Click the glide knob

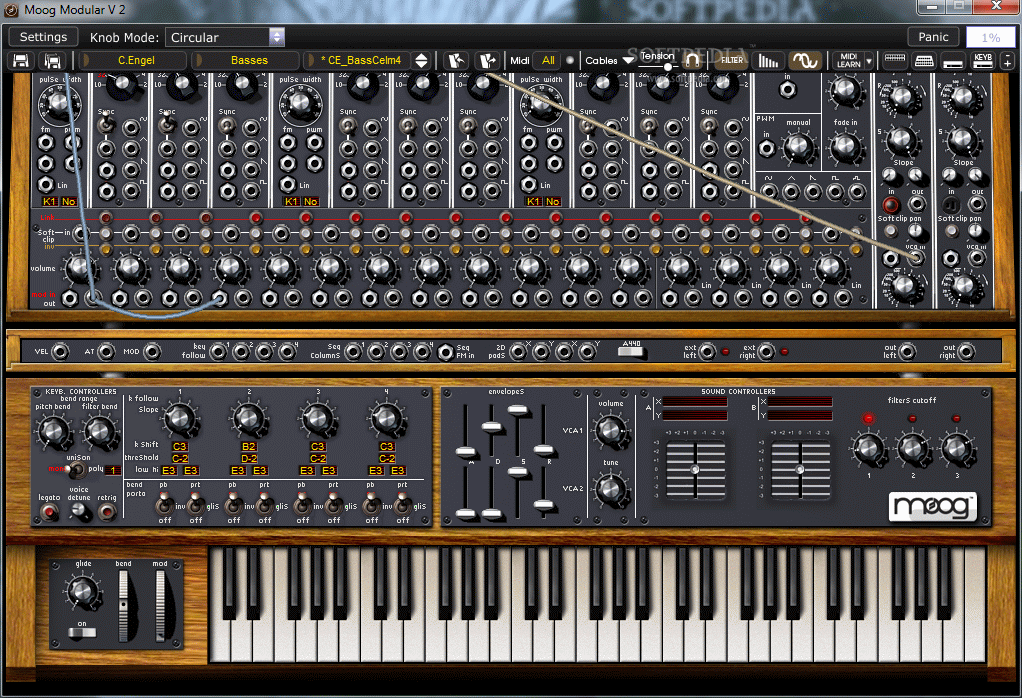pos(83,590)
